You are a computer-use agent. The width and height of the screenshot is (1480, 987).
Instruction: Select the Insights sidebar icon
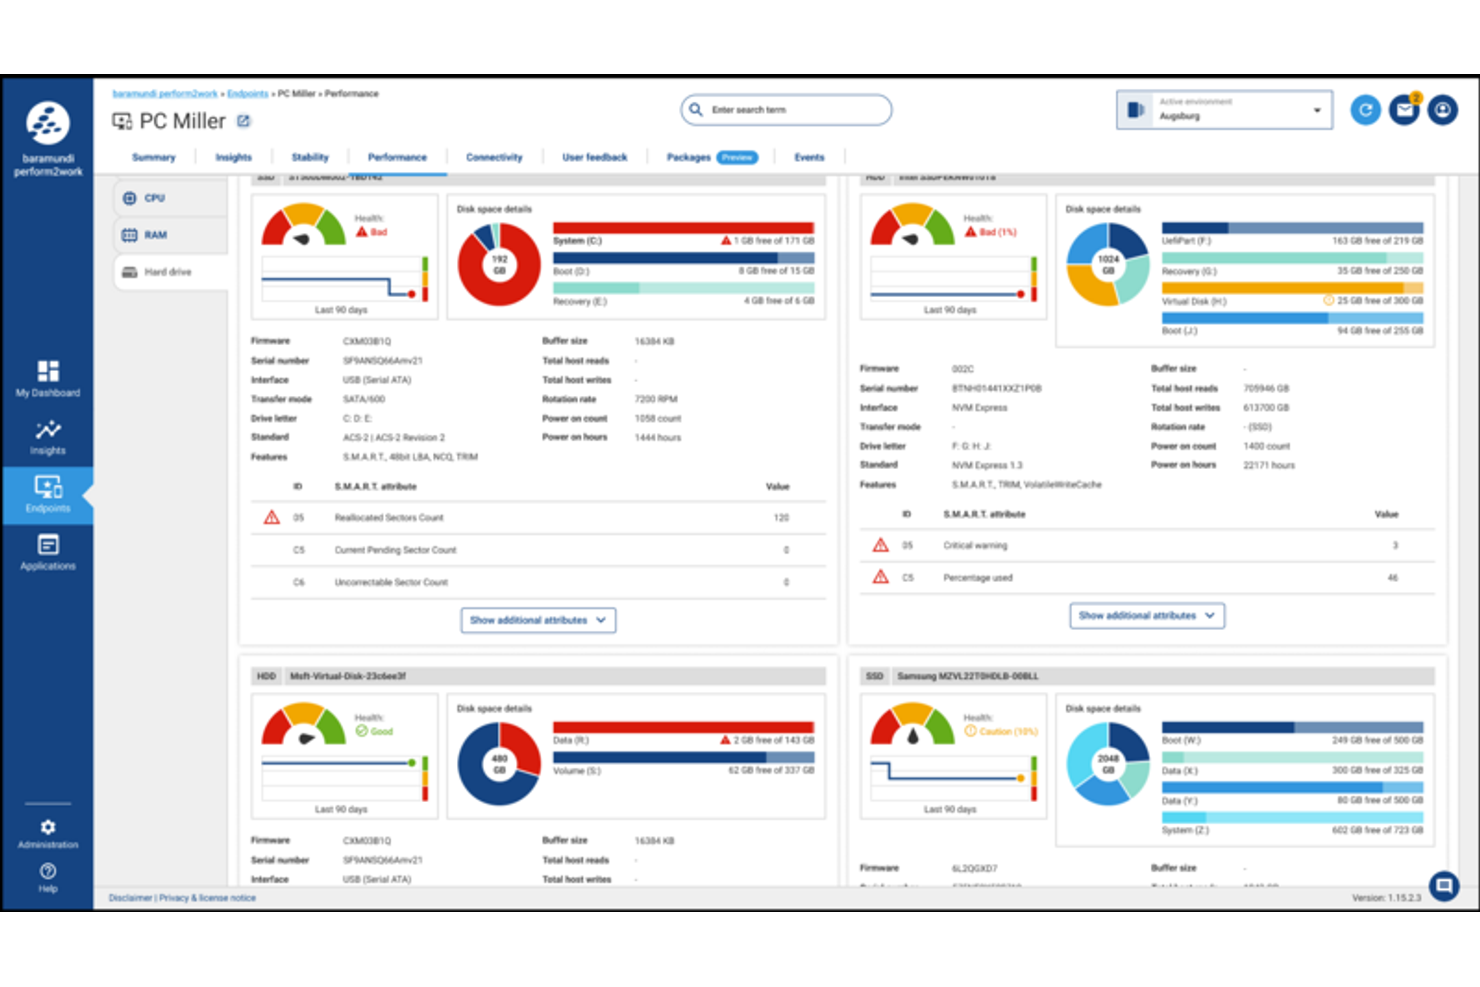[47, 437]
